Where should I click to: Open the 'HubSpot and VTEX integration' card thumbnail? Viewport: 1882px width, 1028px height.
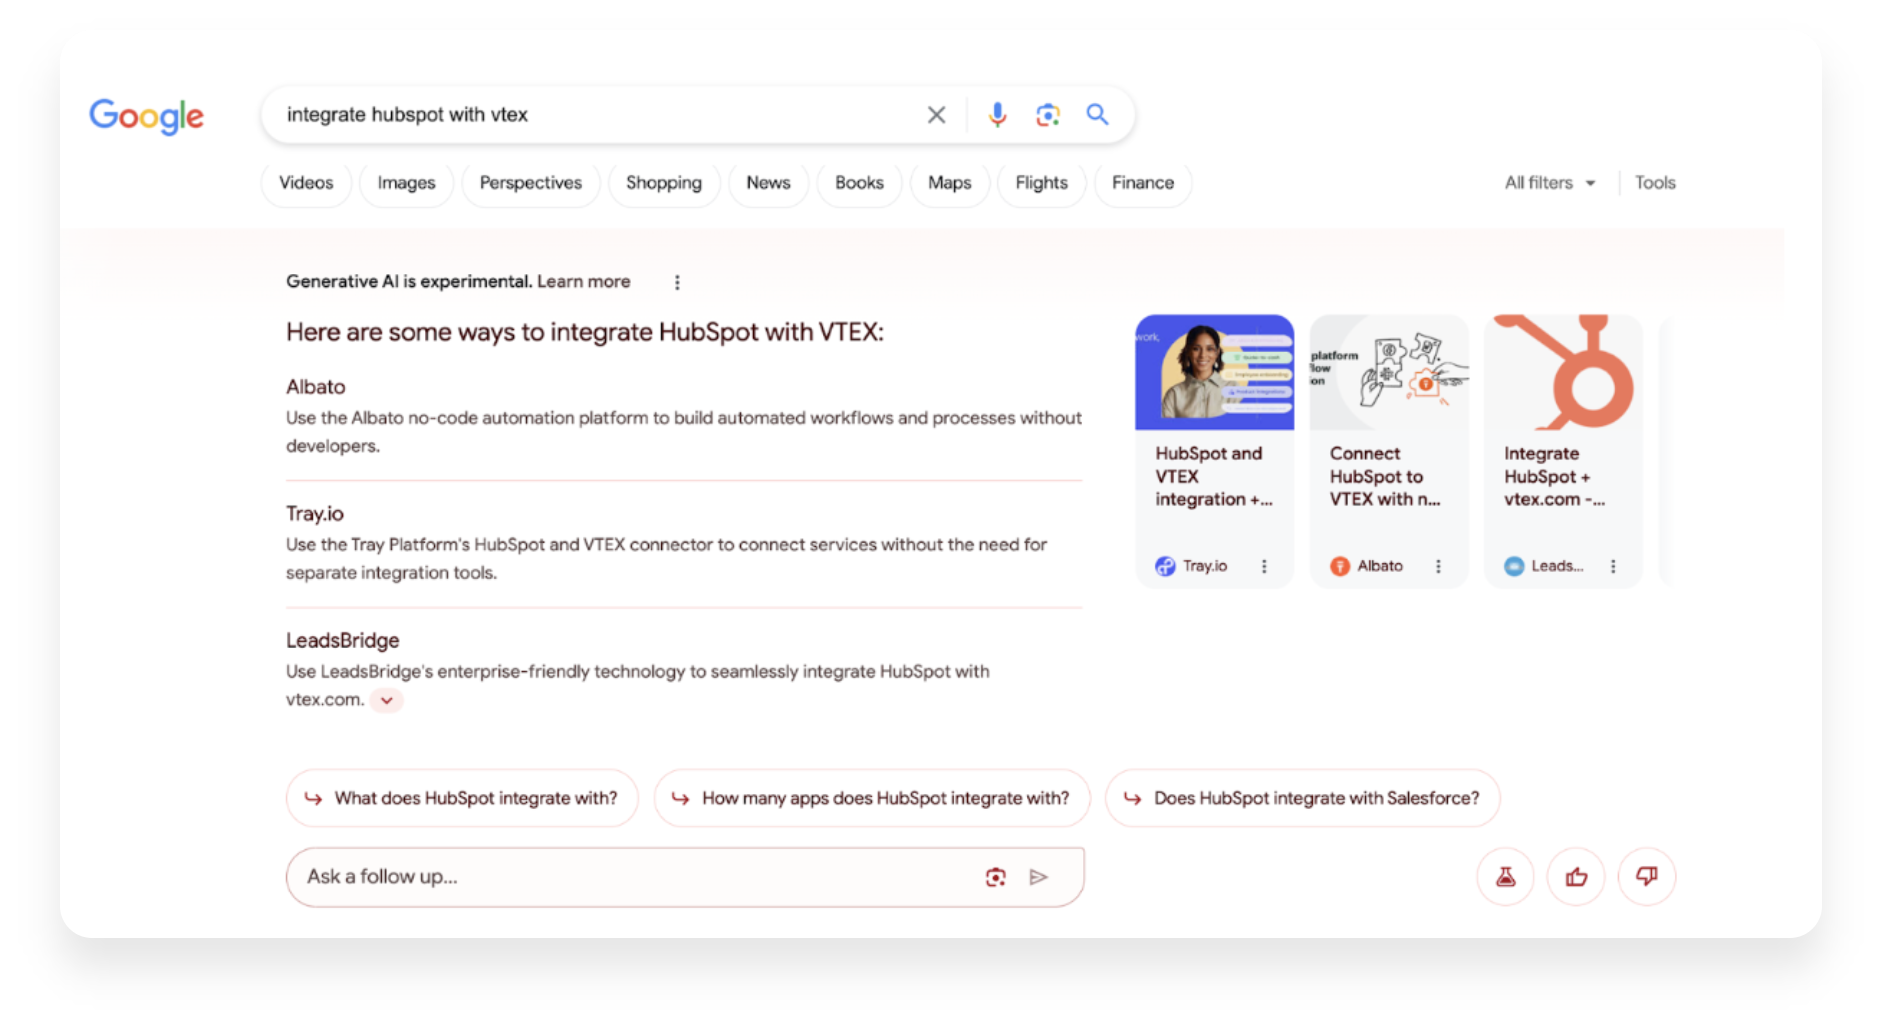(1214, 373)
